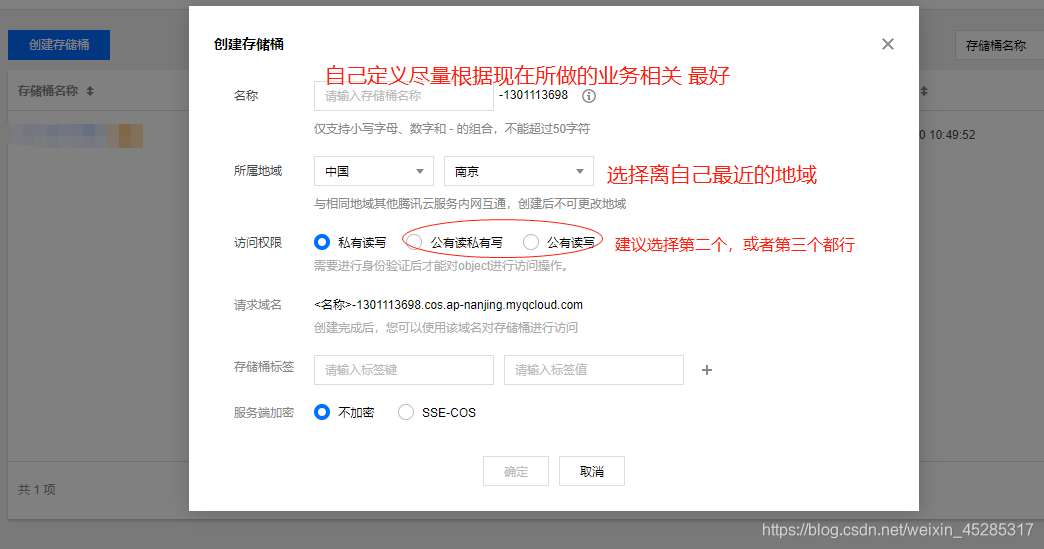Close the create bucket dialog with X
1044x549 pixels.
888,45
